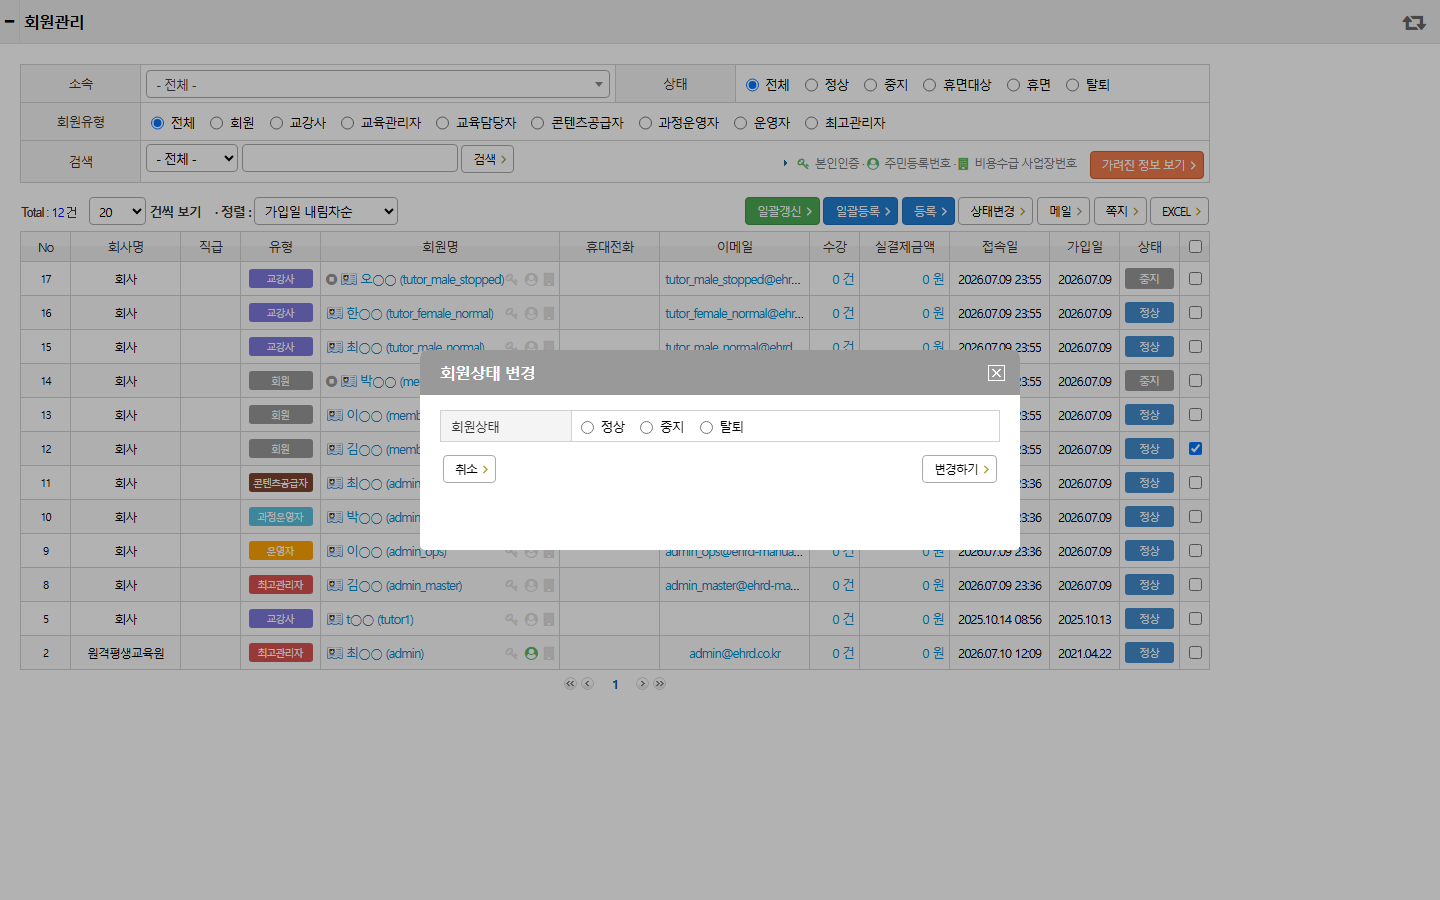
Task: Click the 변경하기 button in dialog
Action: pyautogui.click(x=959, y=469)
